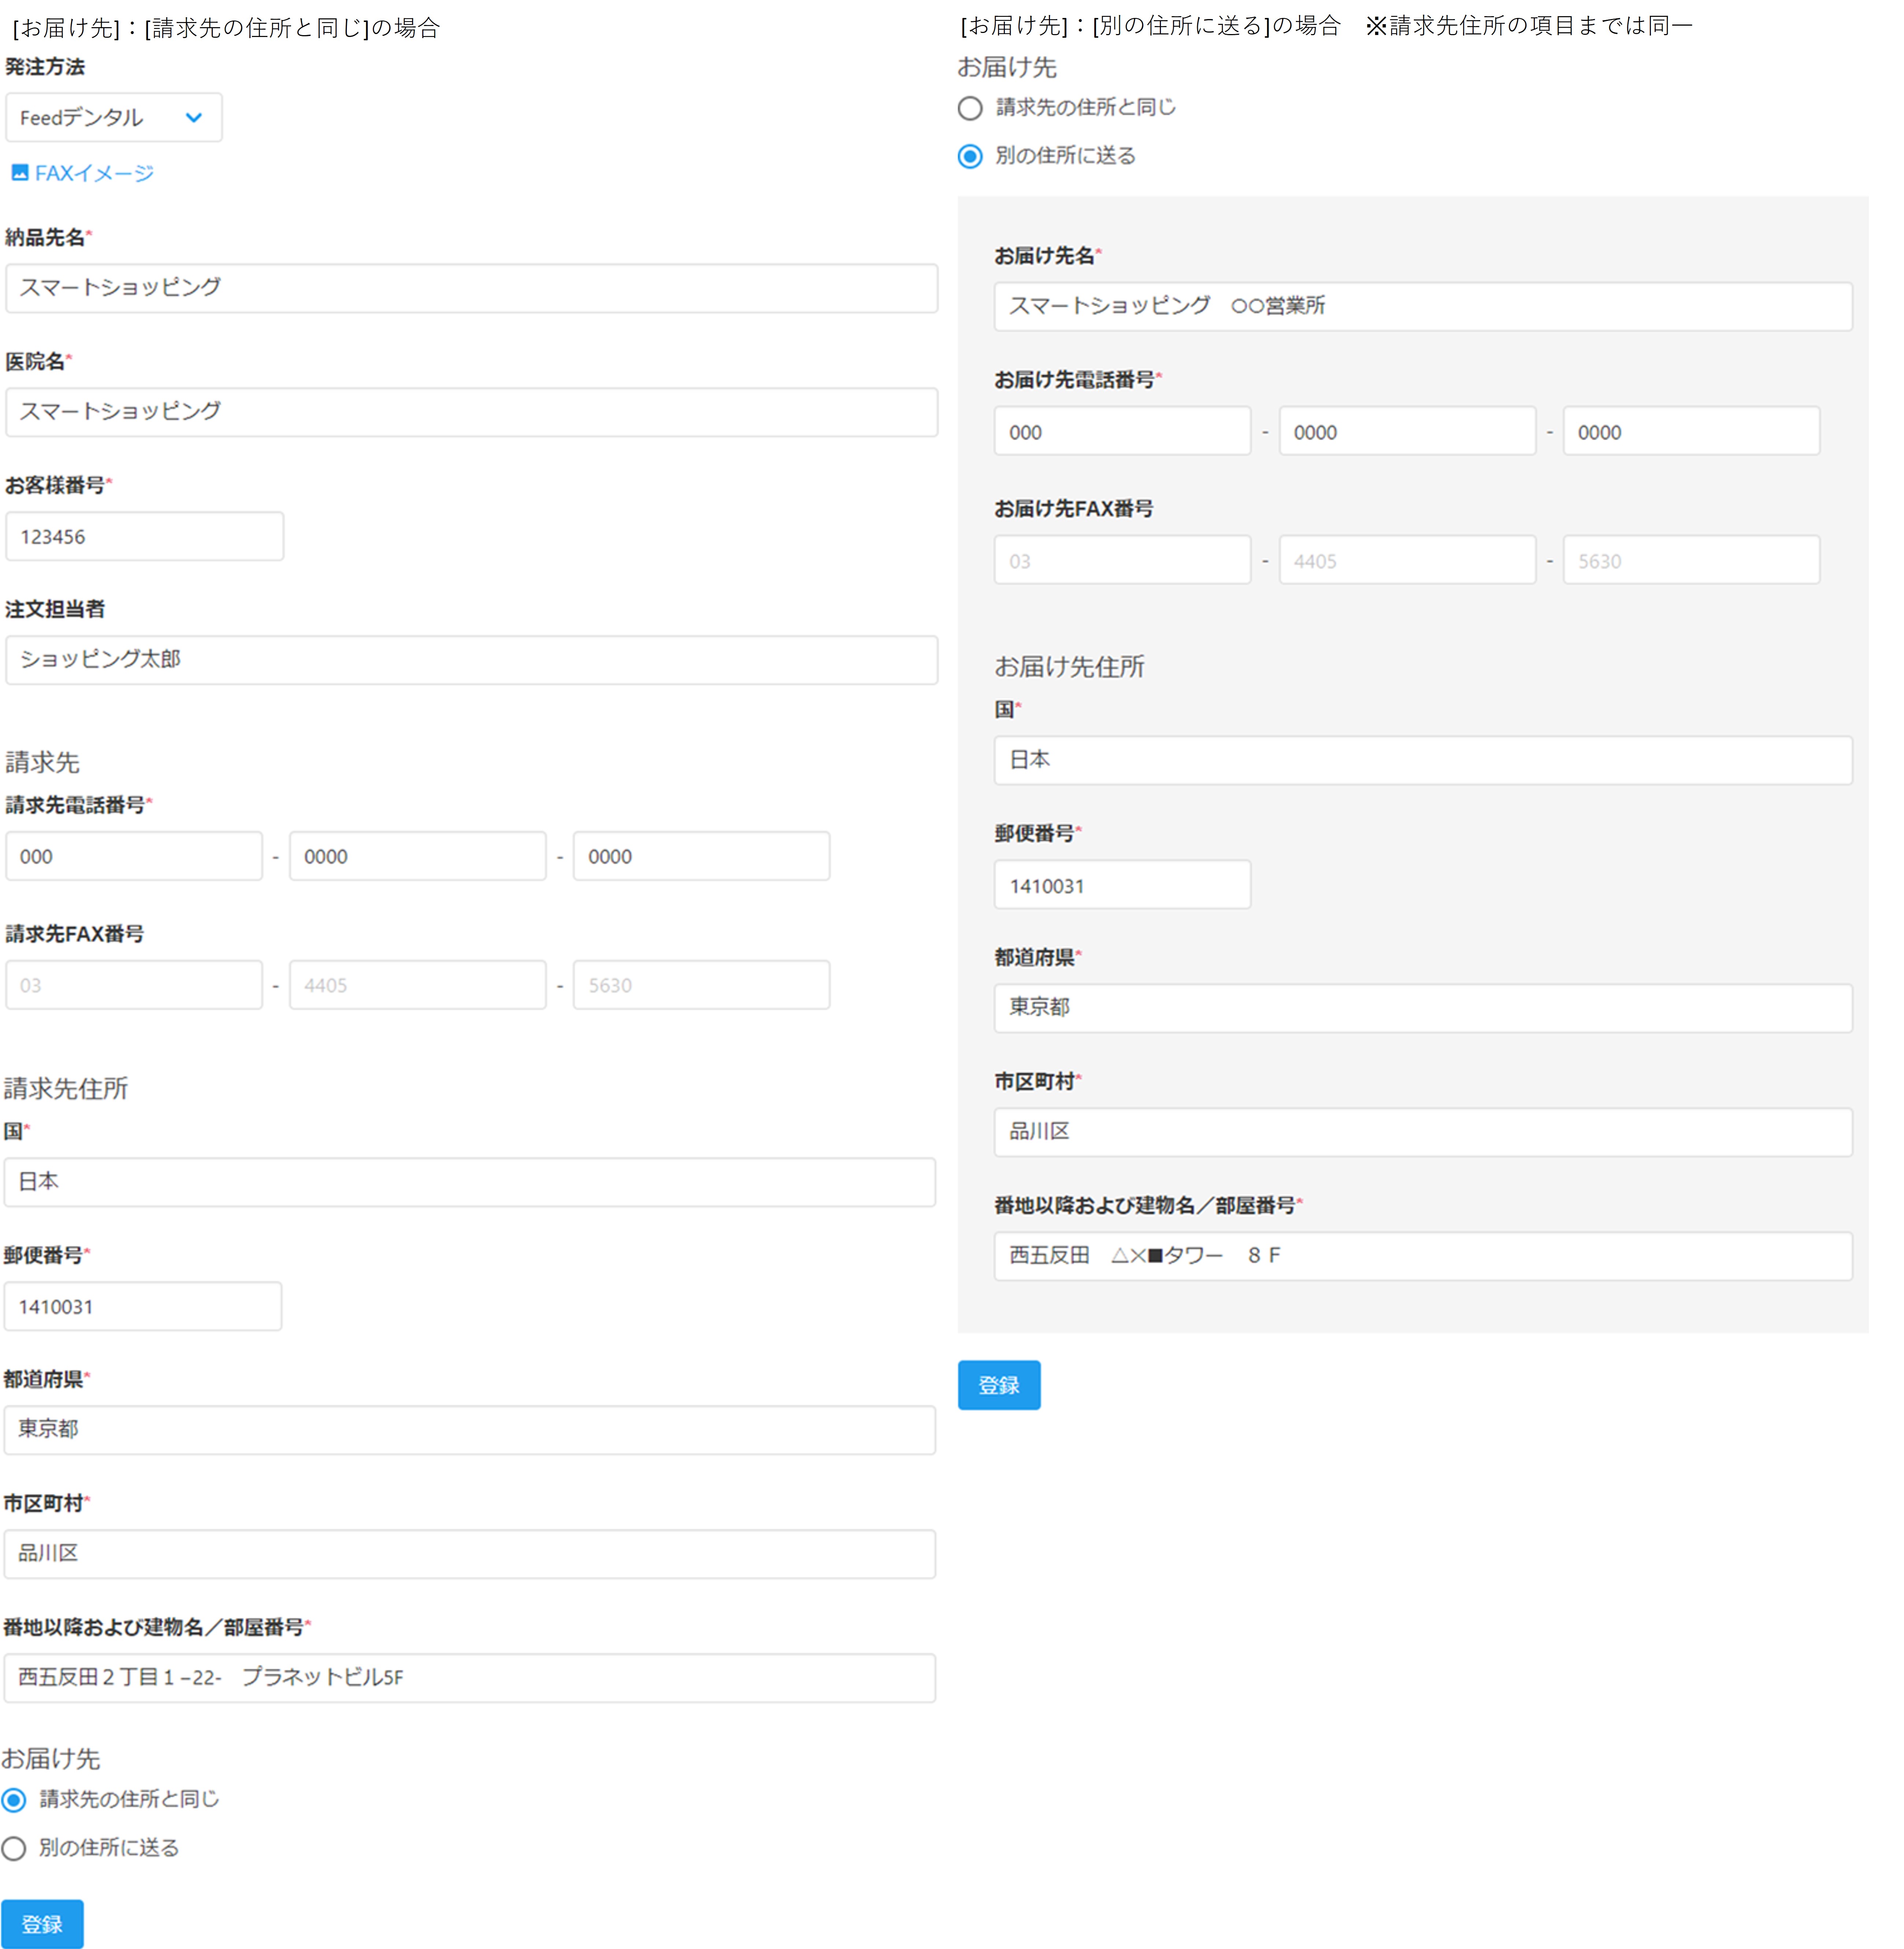Click the address field with プラネットビル5F
The height and width of the screenshot is (1949, 1904).
click(x=469, y=1678)
